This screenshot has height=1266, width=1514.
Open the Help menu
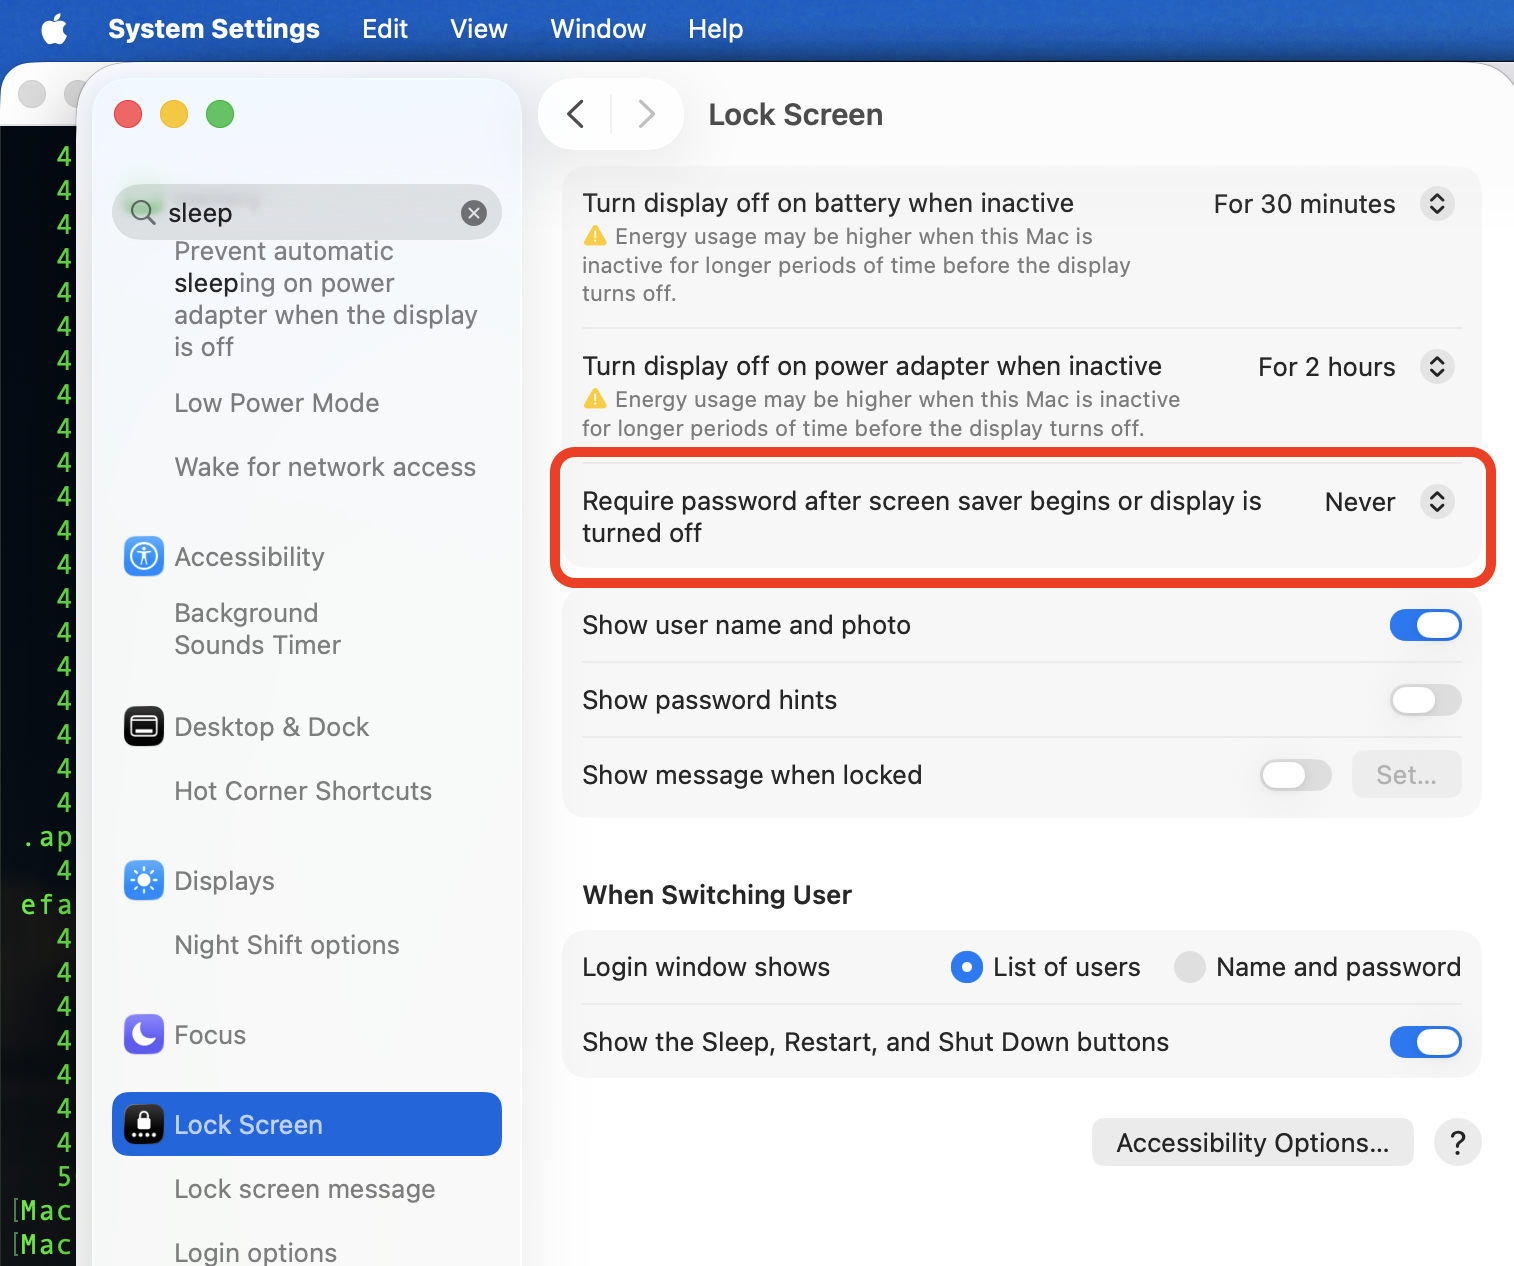tap(716, 29)
